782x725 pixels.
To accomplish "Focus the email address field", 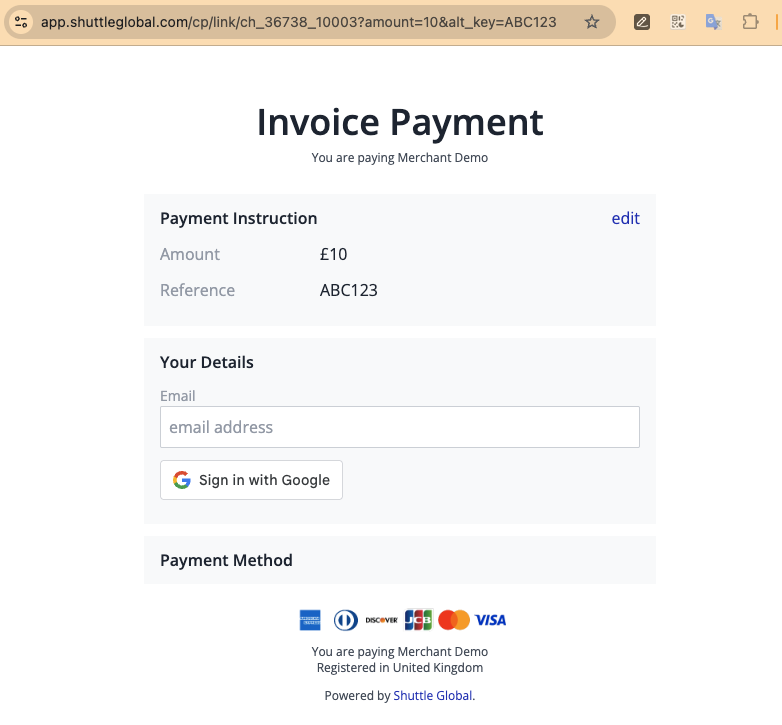I will [x=399, y=427].
